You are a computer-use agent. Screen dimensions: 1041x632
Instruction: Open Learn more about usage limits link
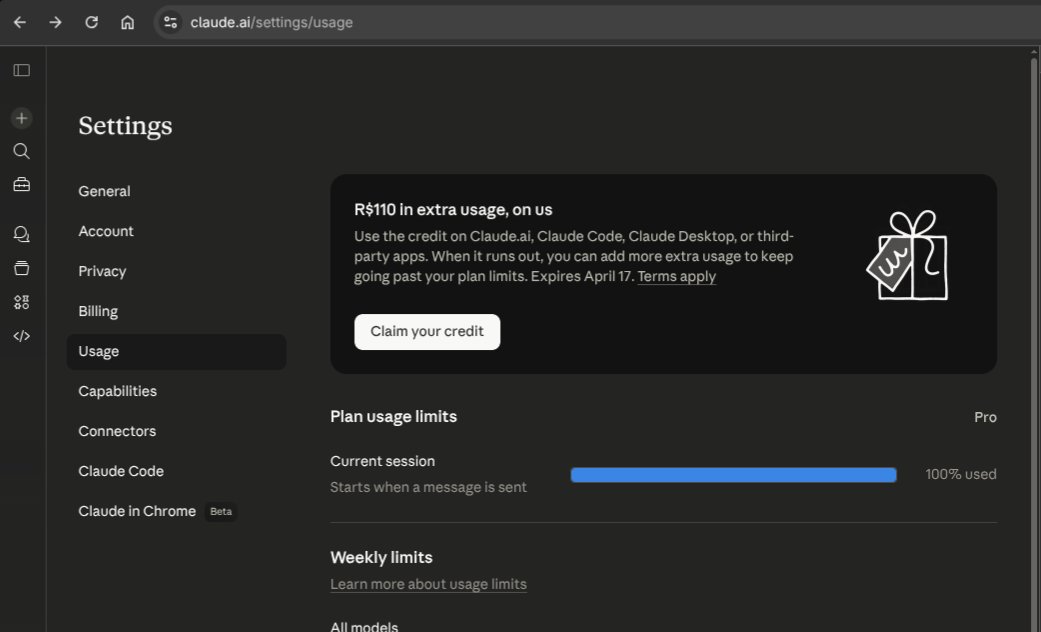tap(428, 584)
